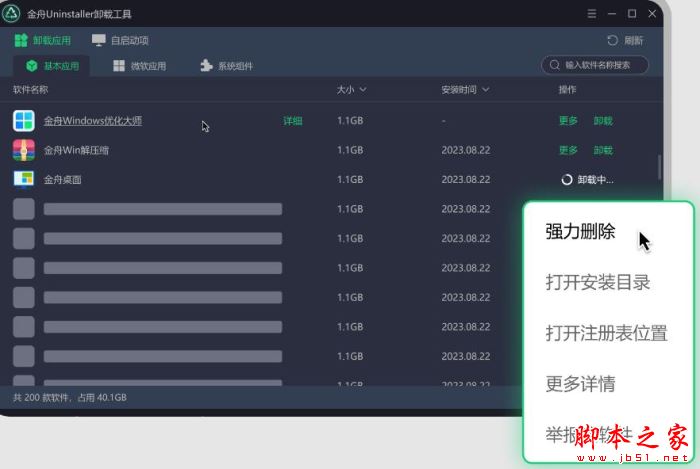Click 卸载 for 金舟Windows优化大师
The width and height of the screenshot is (700, 469).
tap(603, 121)
